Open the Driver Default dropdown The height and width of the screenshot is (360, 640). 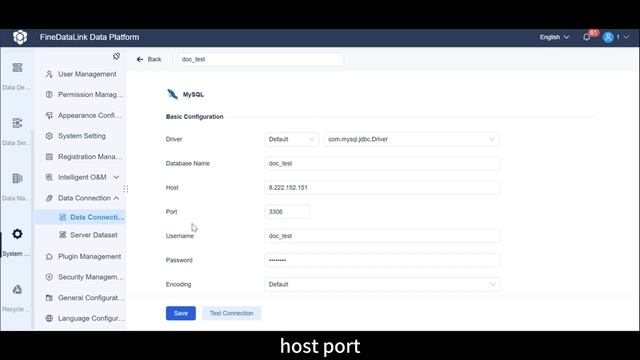click(291, 139)
